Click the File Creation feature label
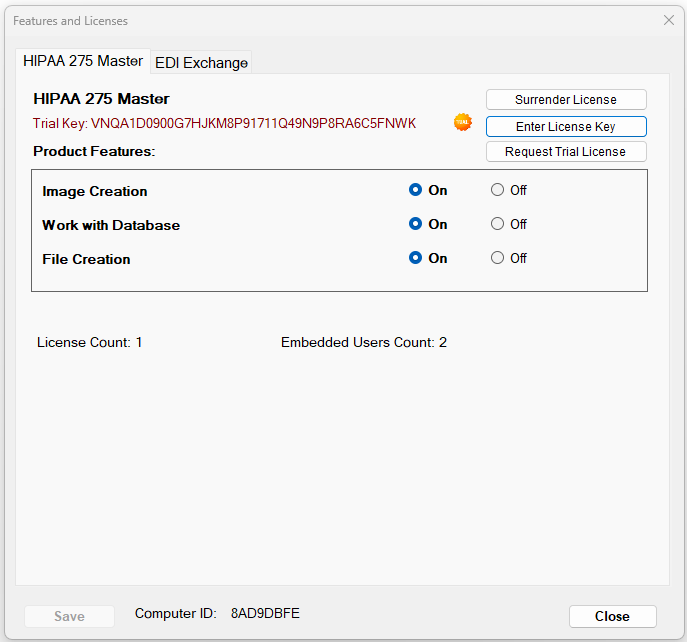Image resolution: width=687 pixels, height=642 pixels. tap(86, 259)
